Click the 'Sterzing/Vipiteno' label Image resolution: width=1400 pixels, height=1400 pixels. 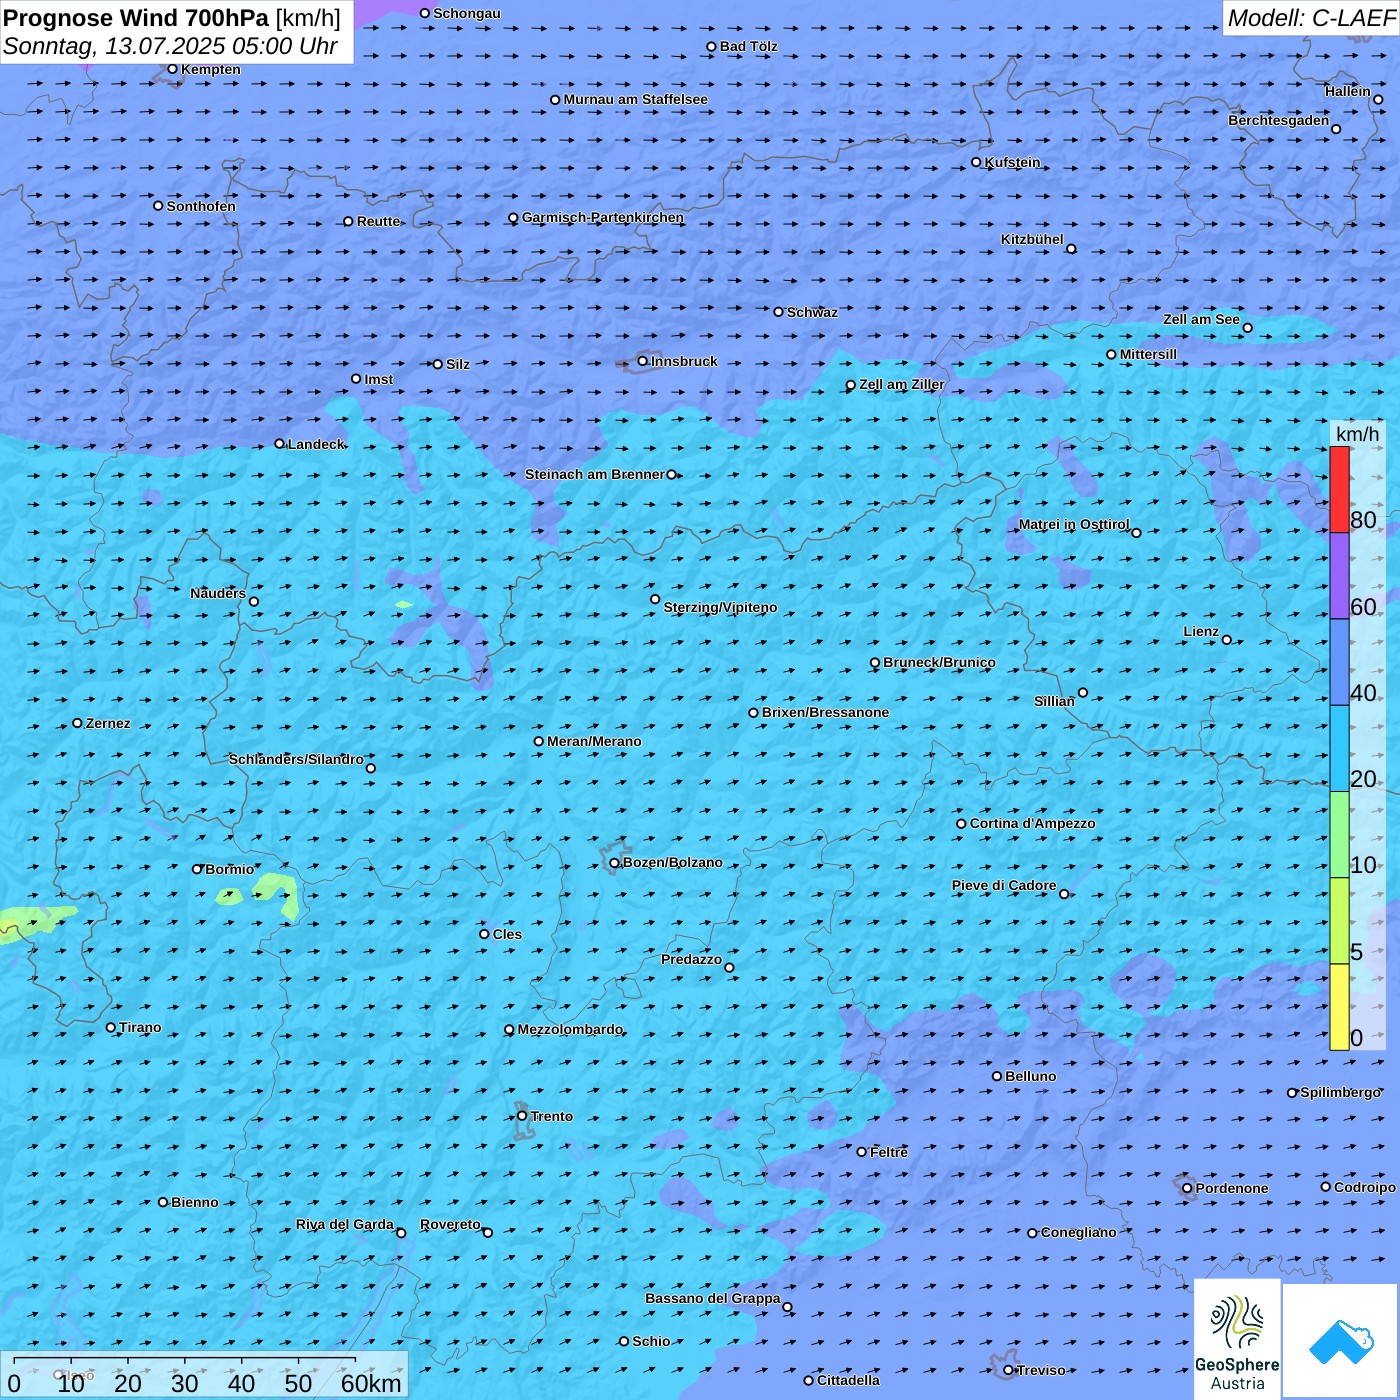[721, 607]
